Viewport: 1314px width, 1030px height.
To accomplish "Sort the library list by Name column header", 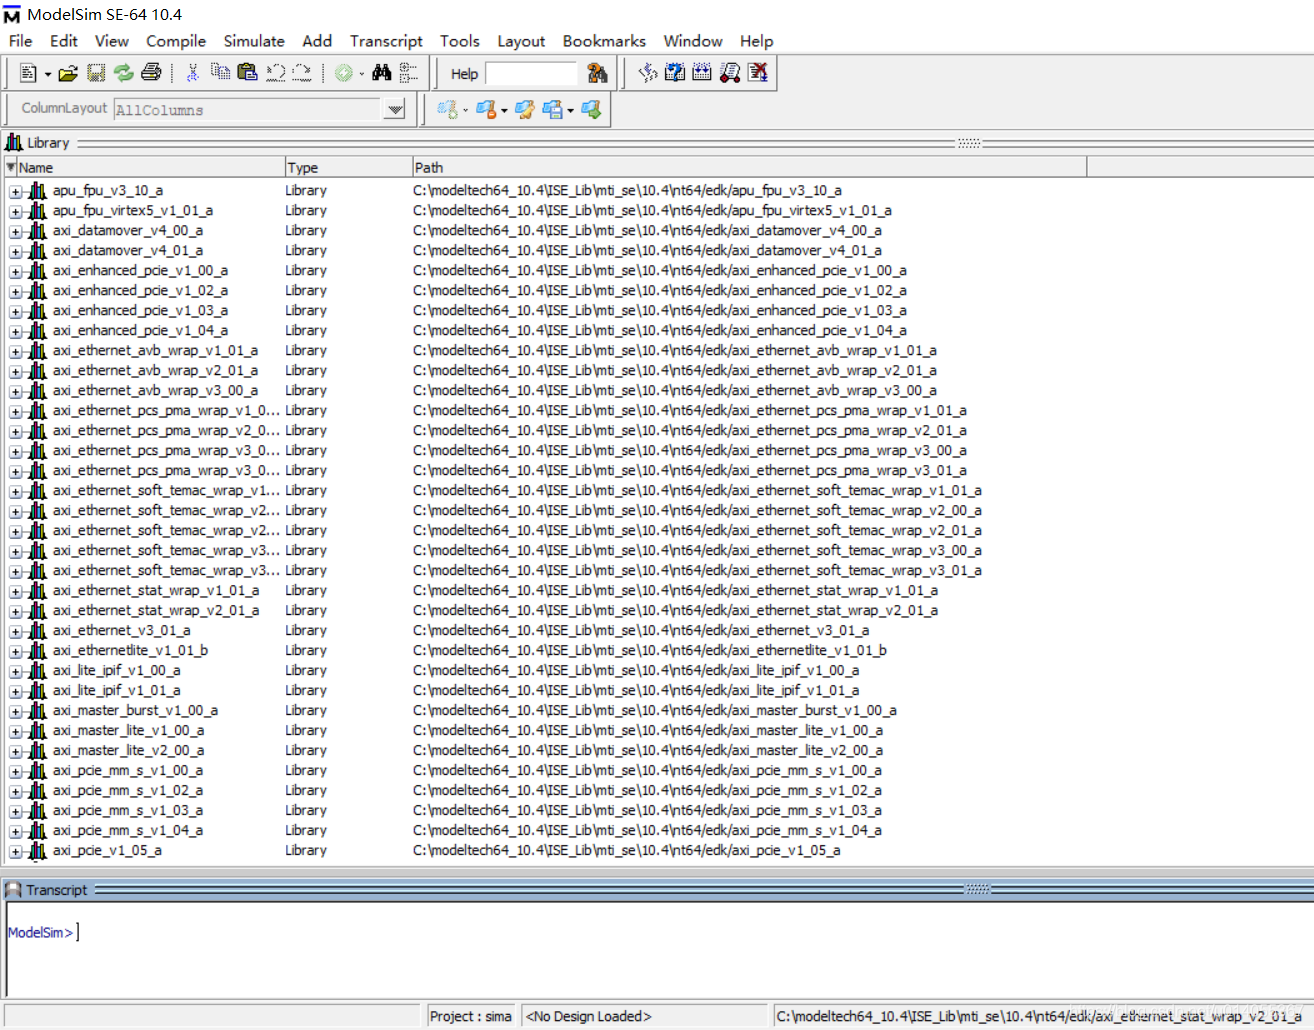I will pyautogui.click(x=150, y=167).
